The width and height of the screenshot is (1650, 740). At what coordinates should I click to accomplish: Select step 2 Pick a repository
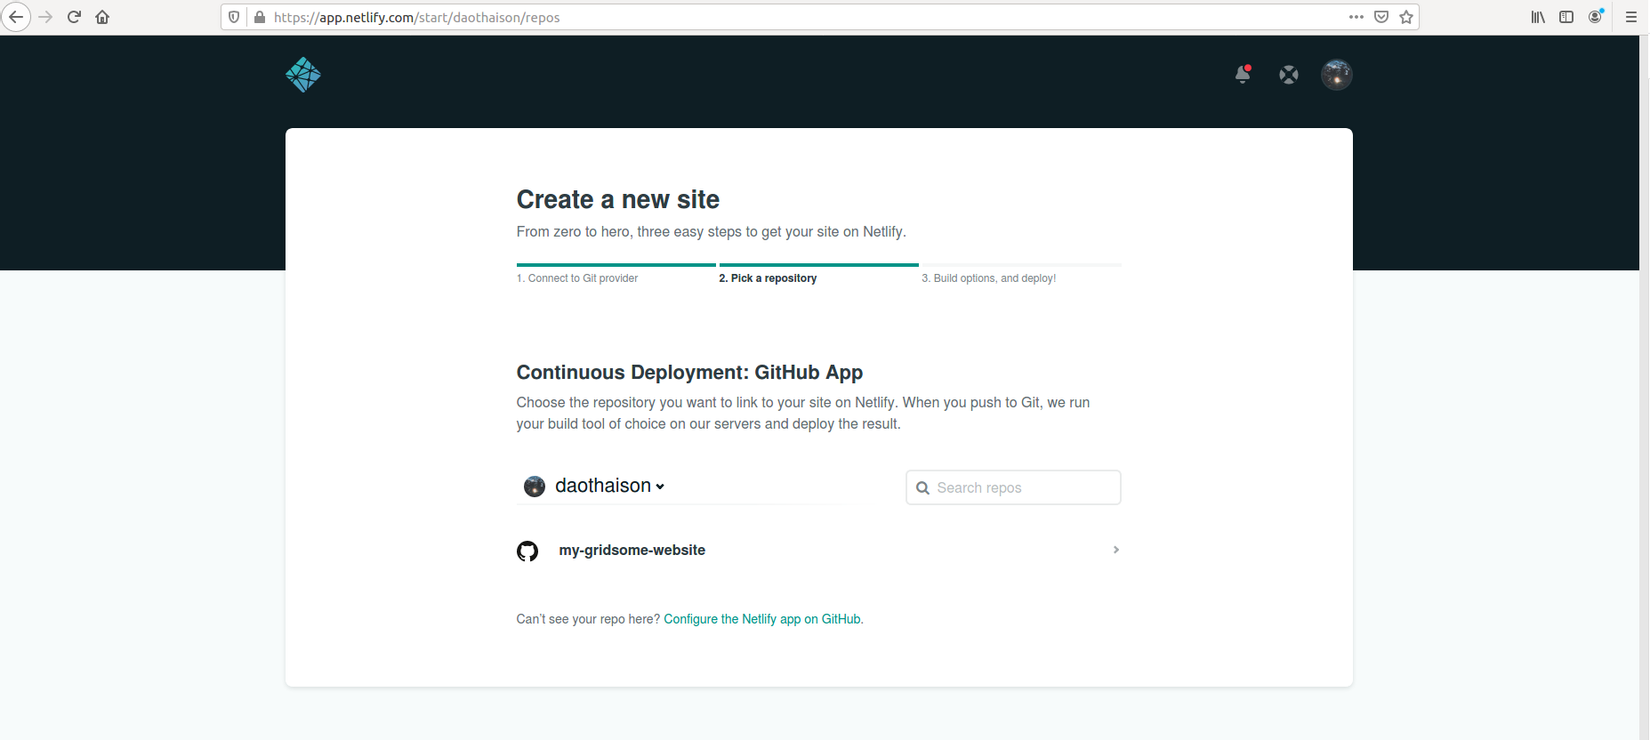point(768,278)
